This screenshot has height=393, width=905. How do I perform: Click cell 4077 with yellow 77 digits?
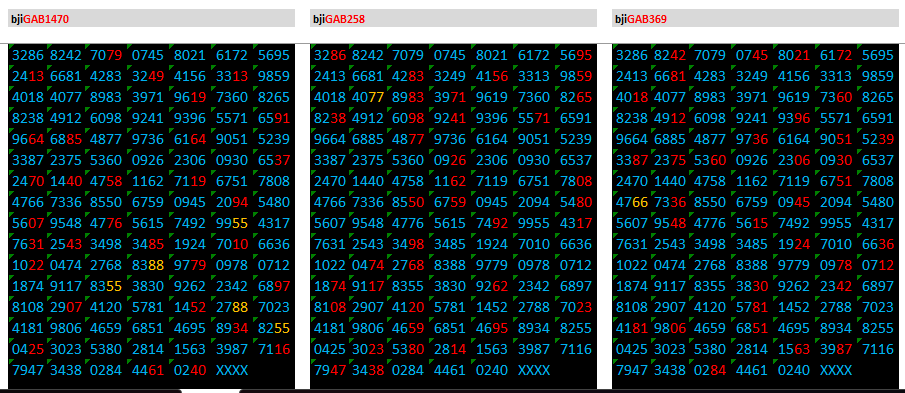coord(368,98)
